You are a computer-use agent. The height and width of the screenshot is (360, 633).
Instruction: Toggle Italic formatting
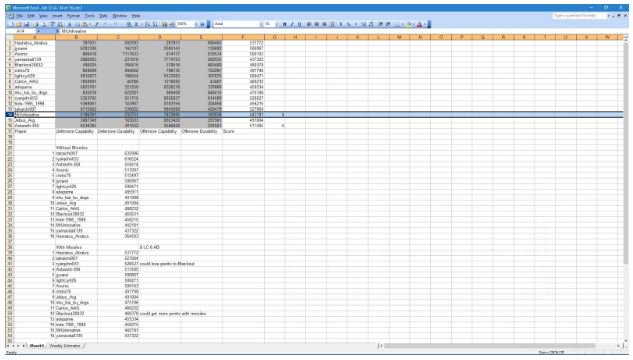(292, 24)
